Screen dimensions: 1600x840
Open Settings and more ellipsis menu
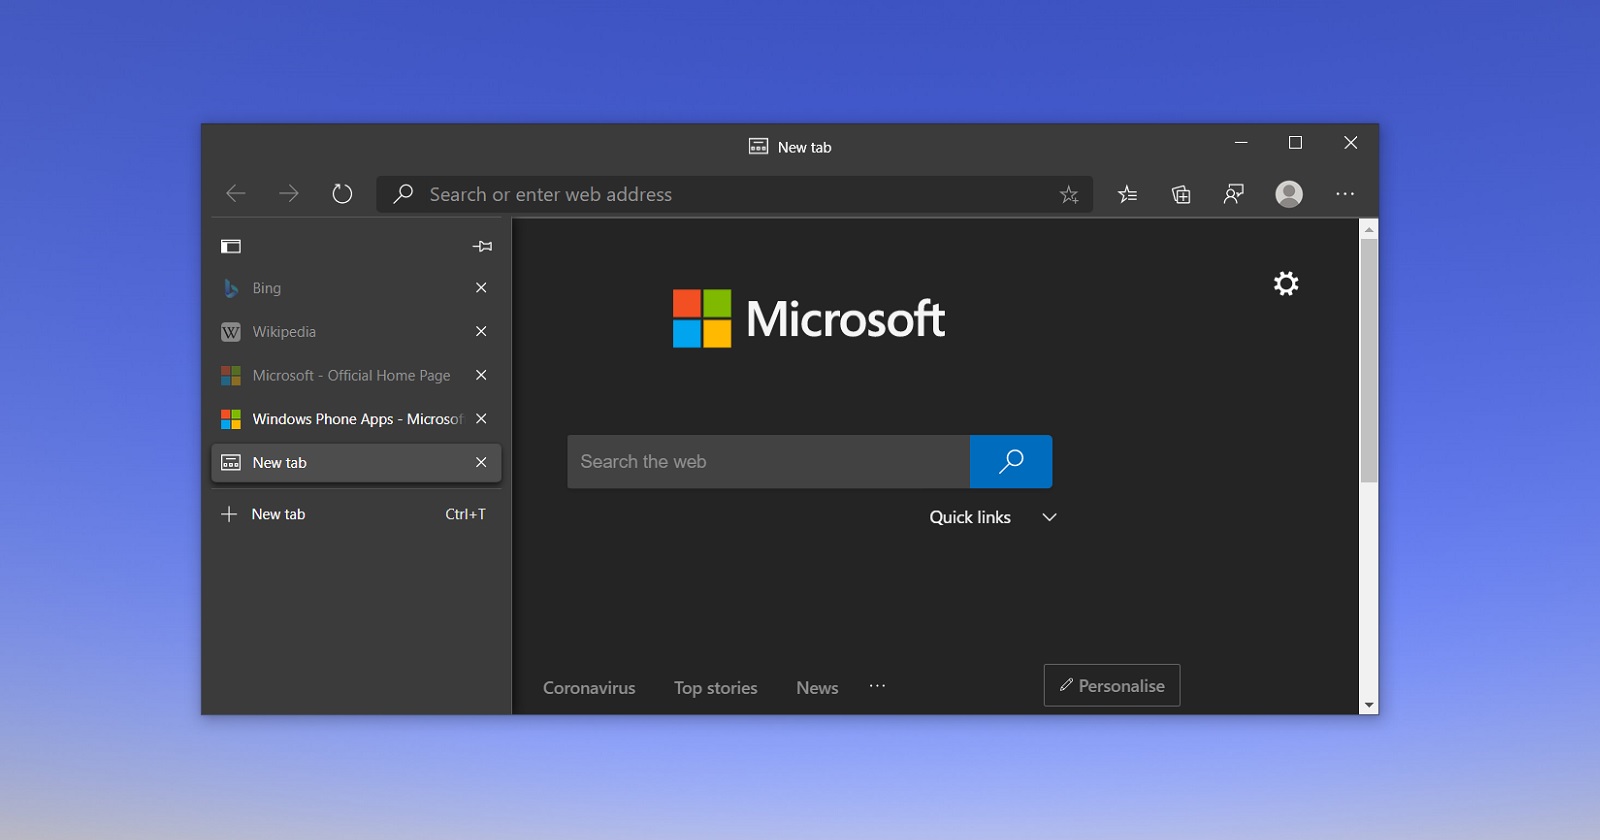pyautogui.click(x=1345, y=194)
